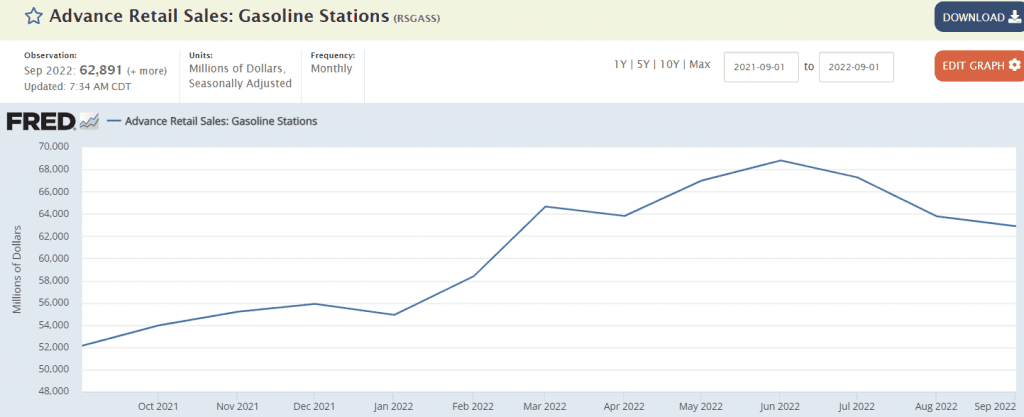Click the Monthly frequency text
This screenshot has width=1024, height=417.
click(x=331, y=69)
